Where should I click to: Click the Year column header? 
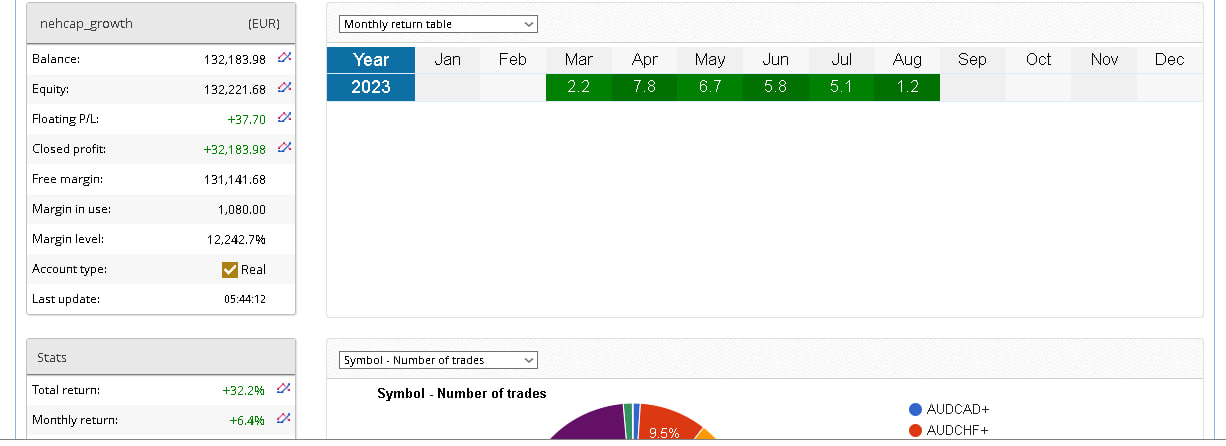[x=371, y=59]
